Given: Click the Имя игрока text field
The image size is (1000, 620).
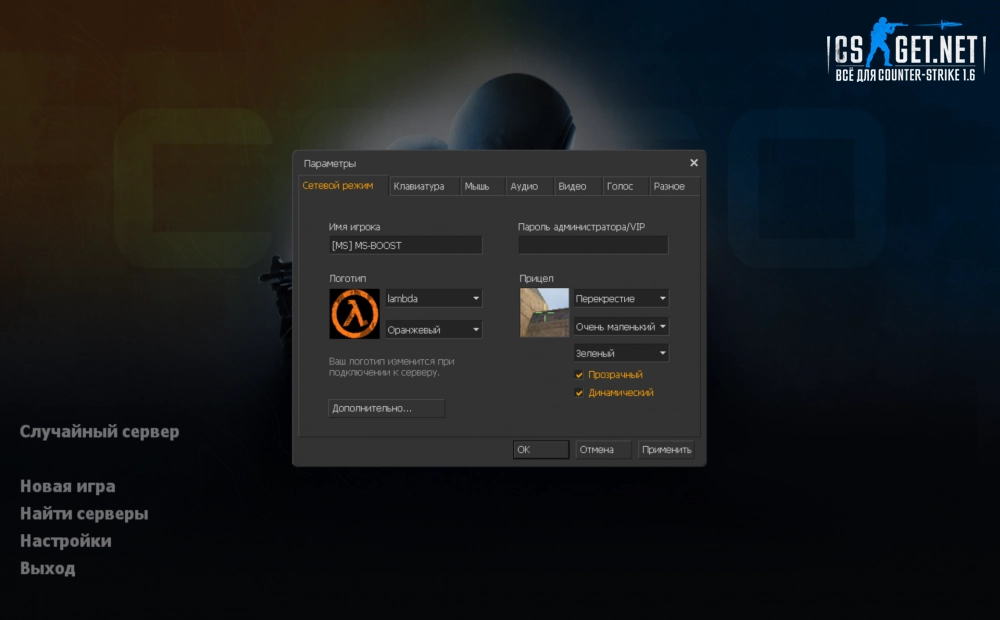Looking at the screenshot, I should 405,245.
